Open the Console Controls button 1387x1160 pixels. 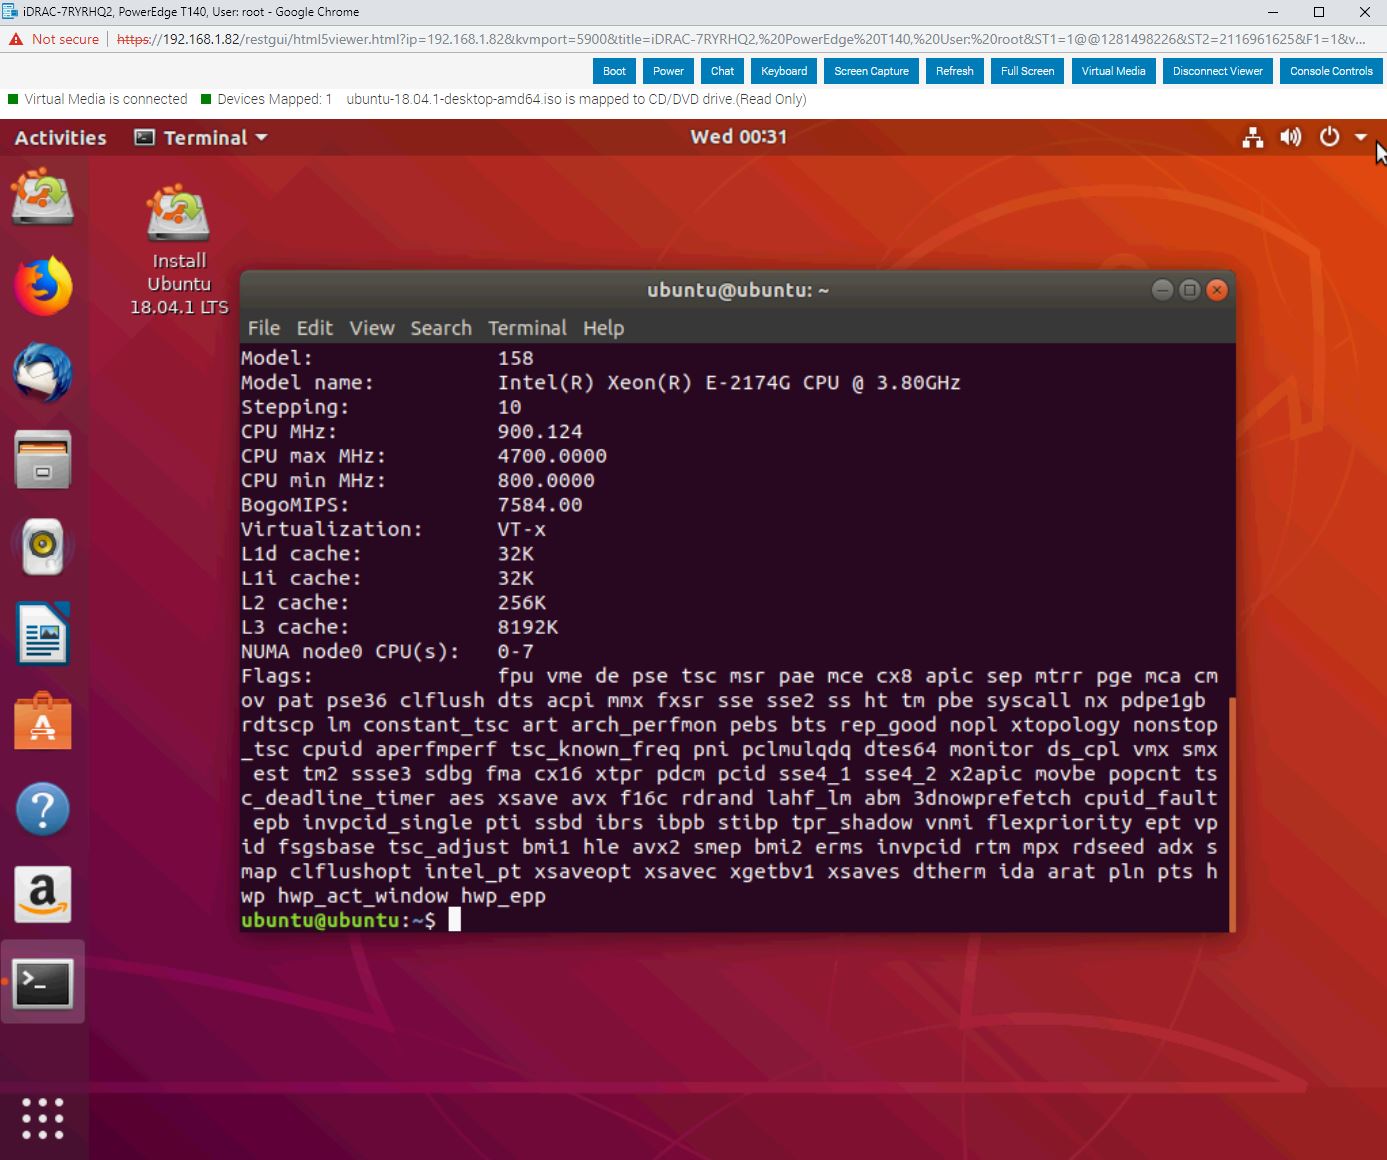tap(1331, 71)
